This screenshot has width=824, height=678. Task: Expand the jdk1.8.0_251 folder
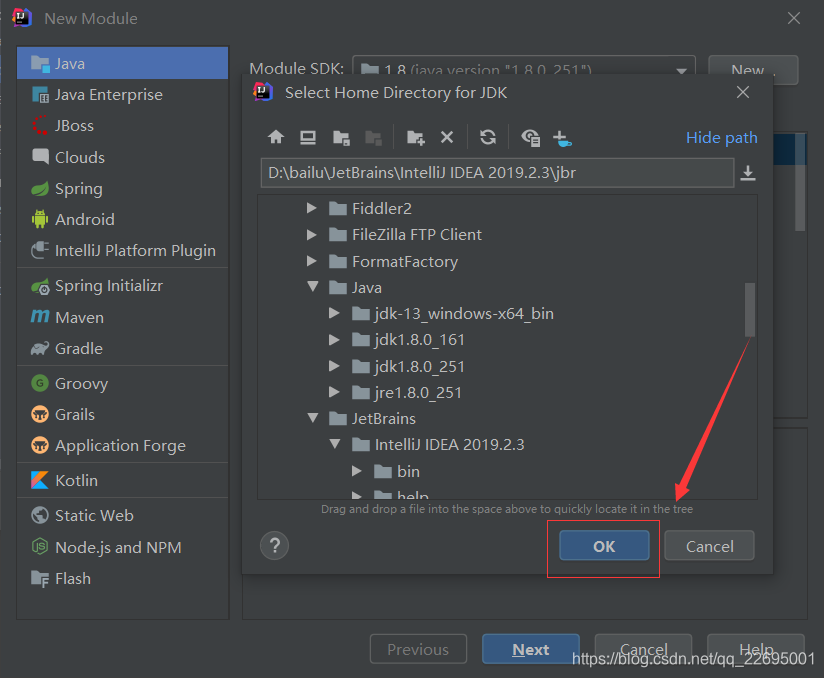tap(334, 366)
